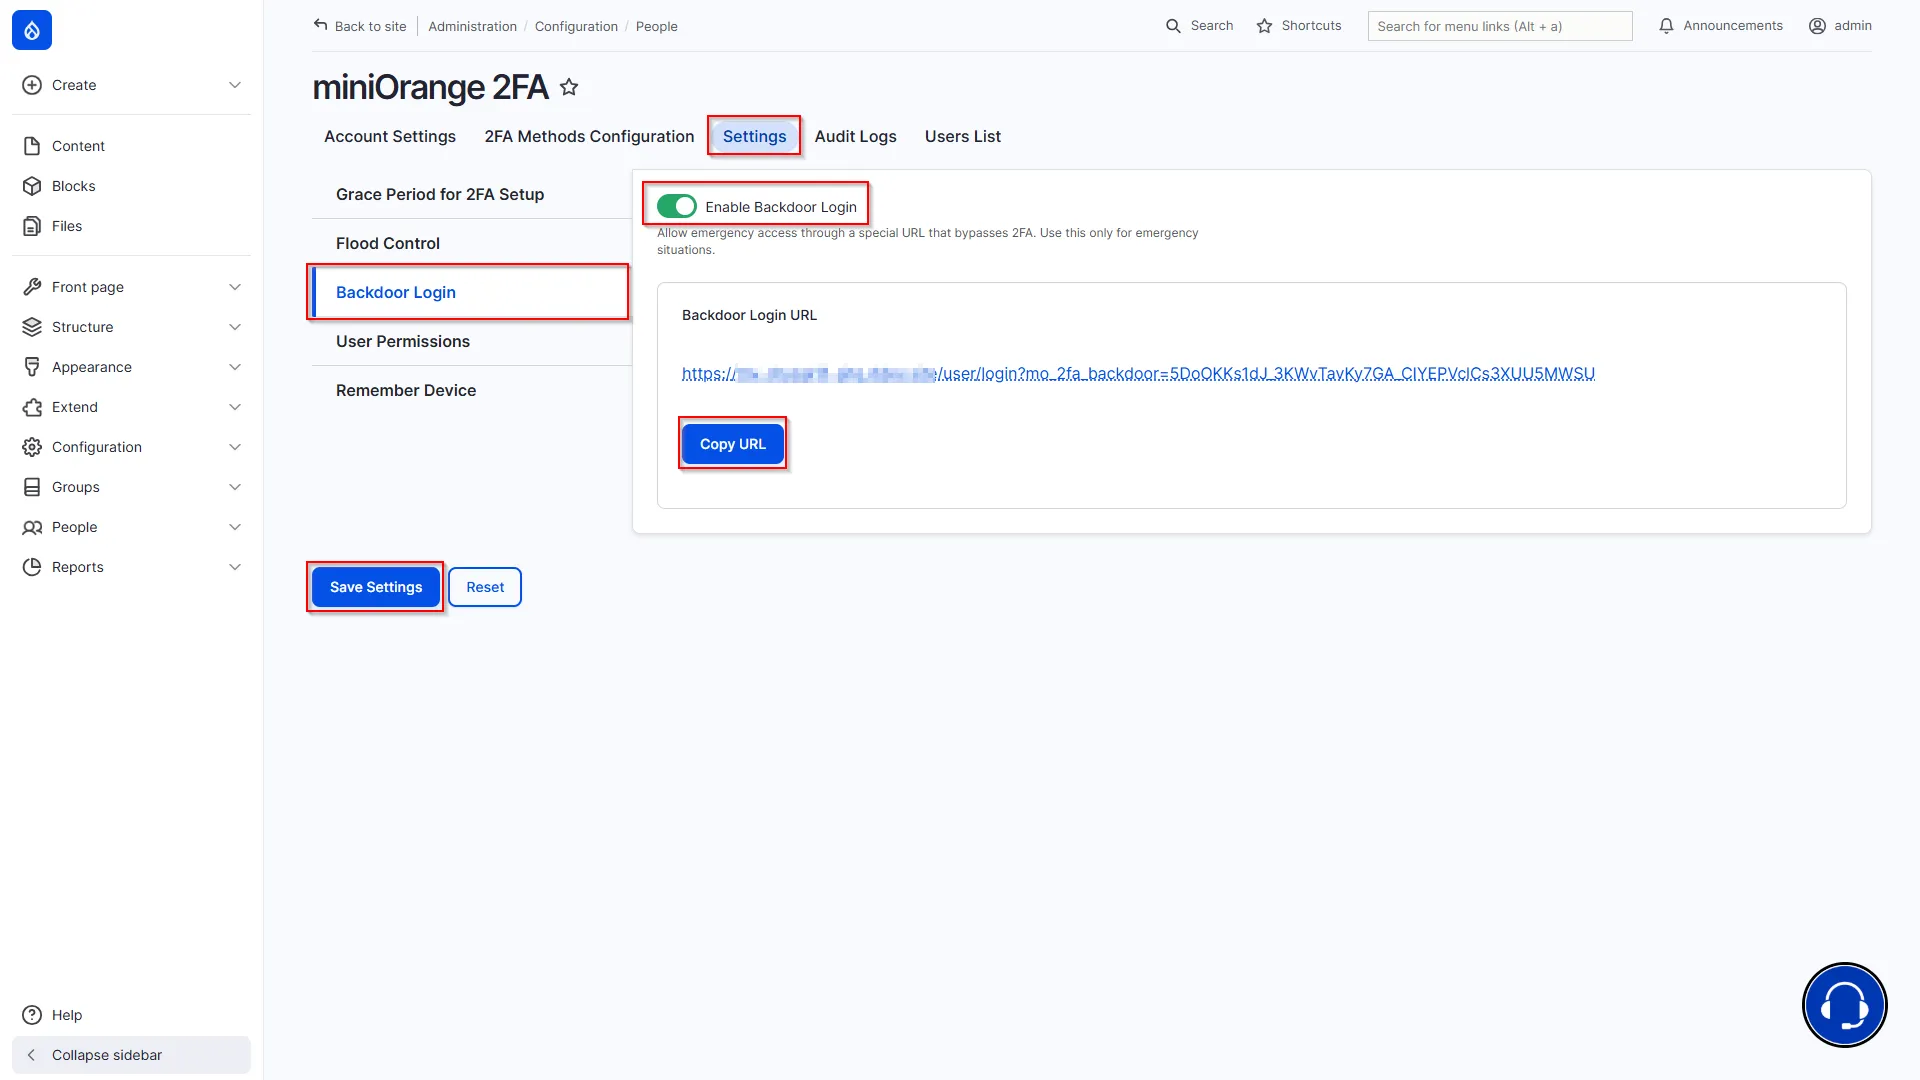Open Content via its page icon
The height and width of the screenshot is (1080, 1920).
32,146
